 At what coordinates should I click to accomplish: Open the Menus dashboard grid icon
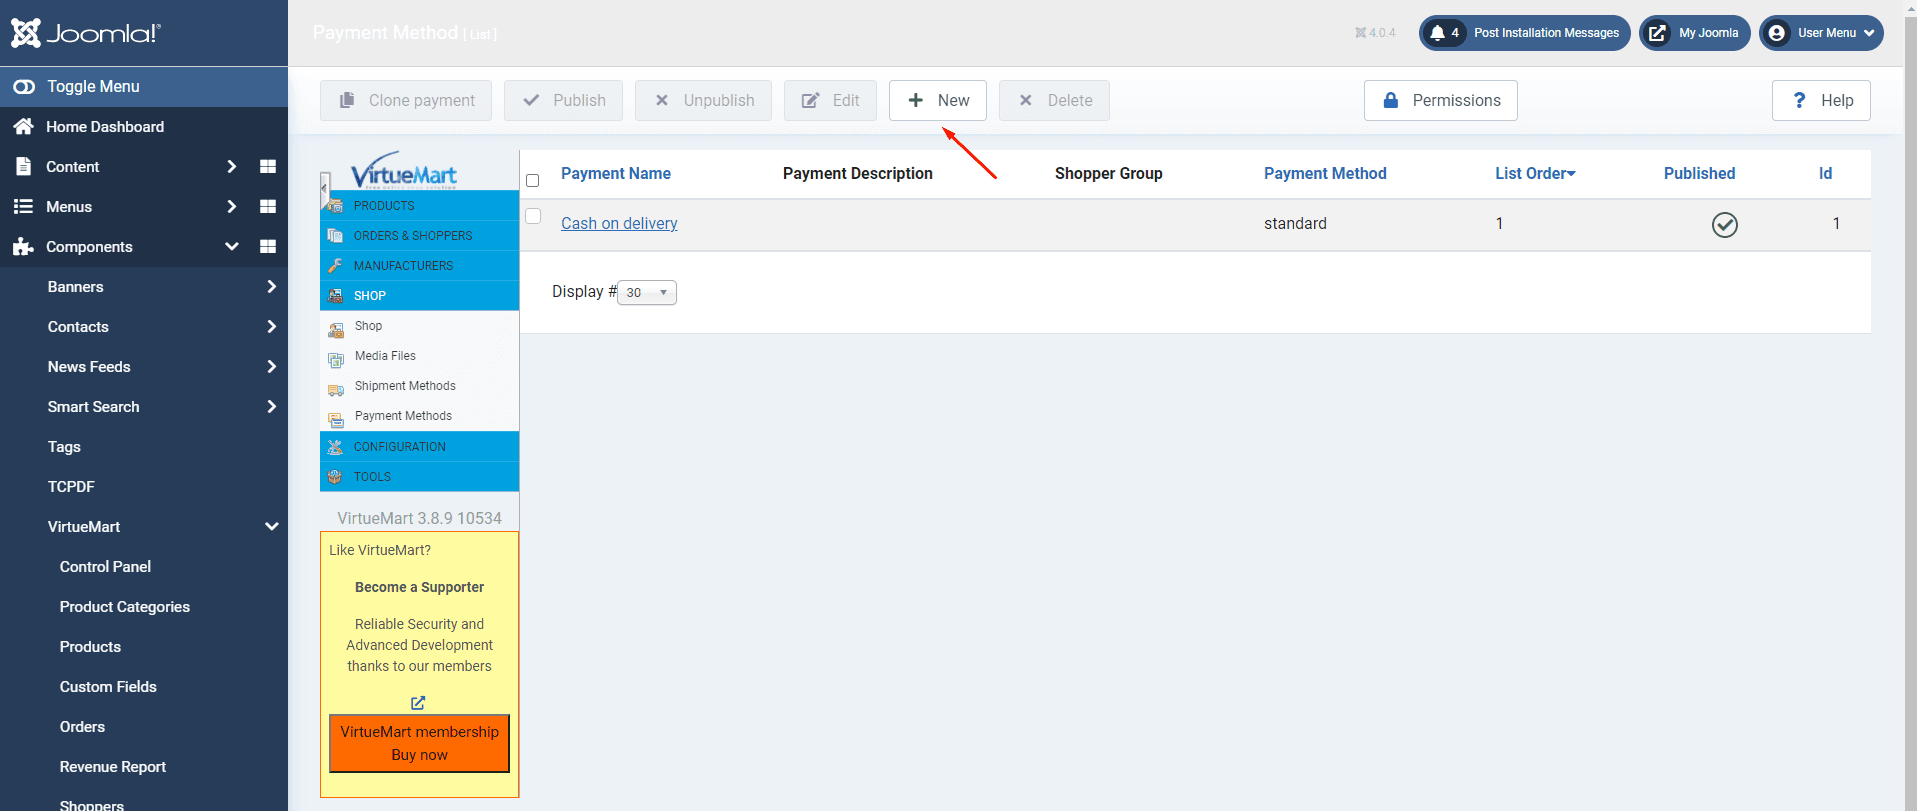[267, 207]
